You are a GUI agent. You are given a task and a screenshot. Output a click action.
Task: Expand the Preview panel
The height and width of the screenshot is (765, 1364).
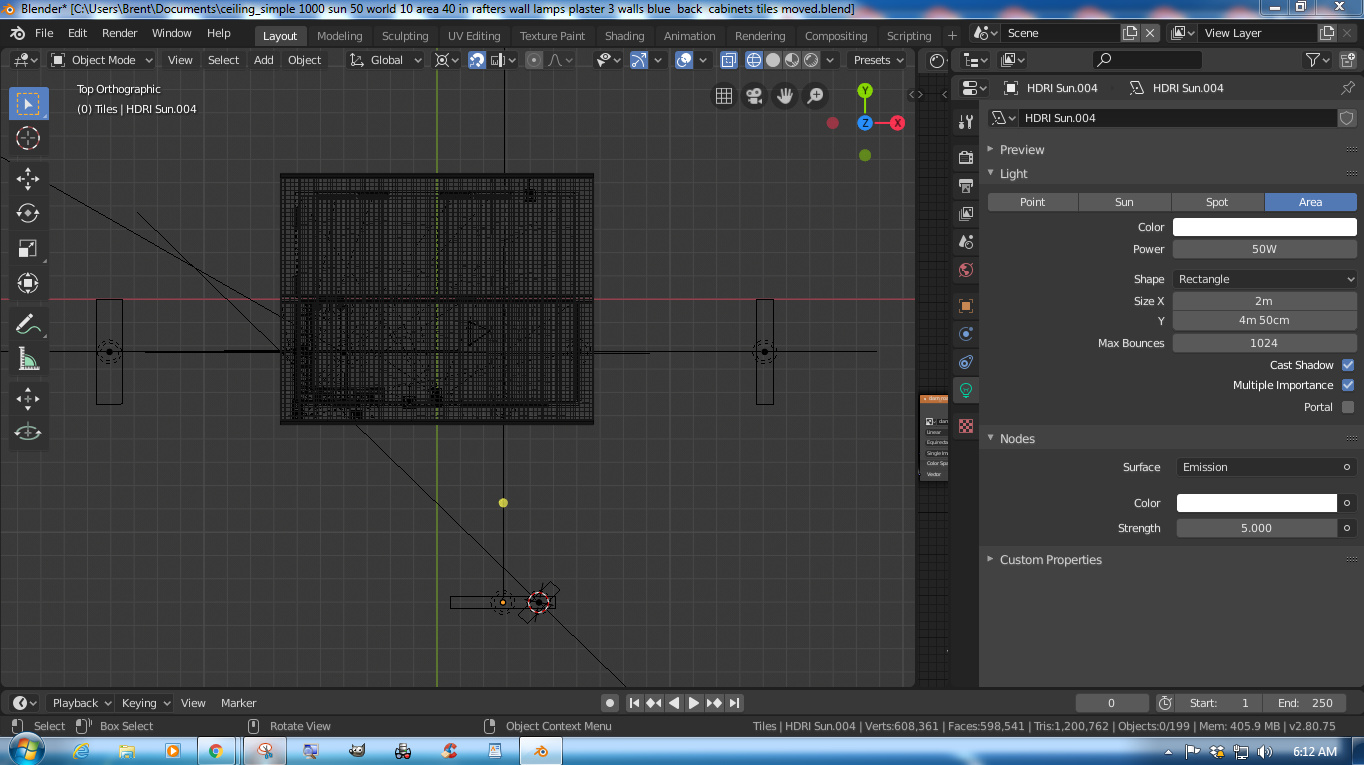(x=1022, y=150)
